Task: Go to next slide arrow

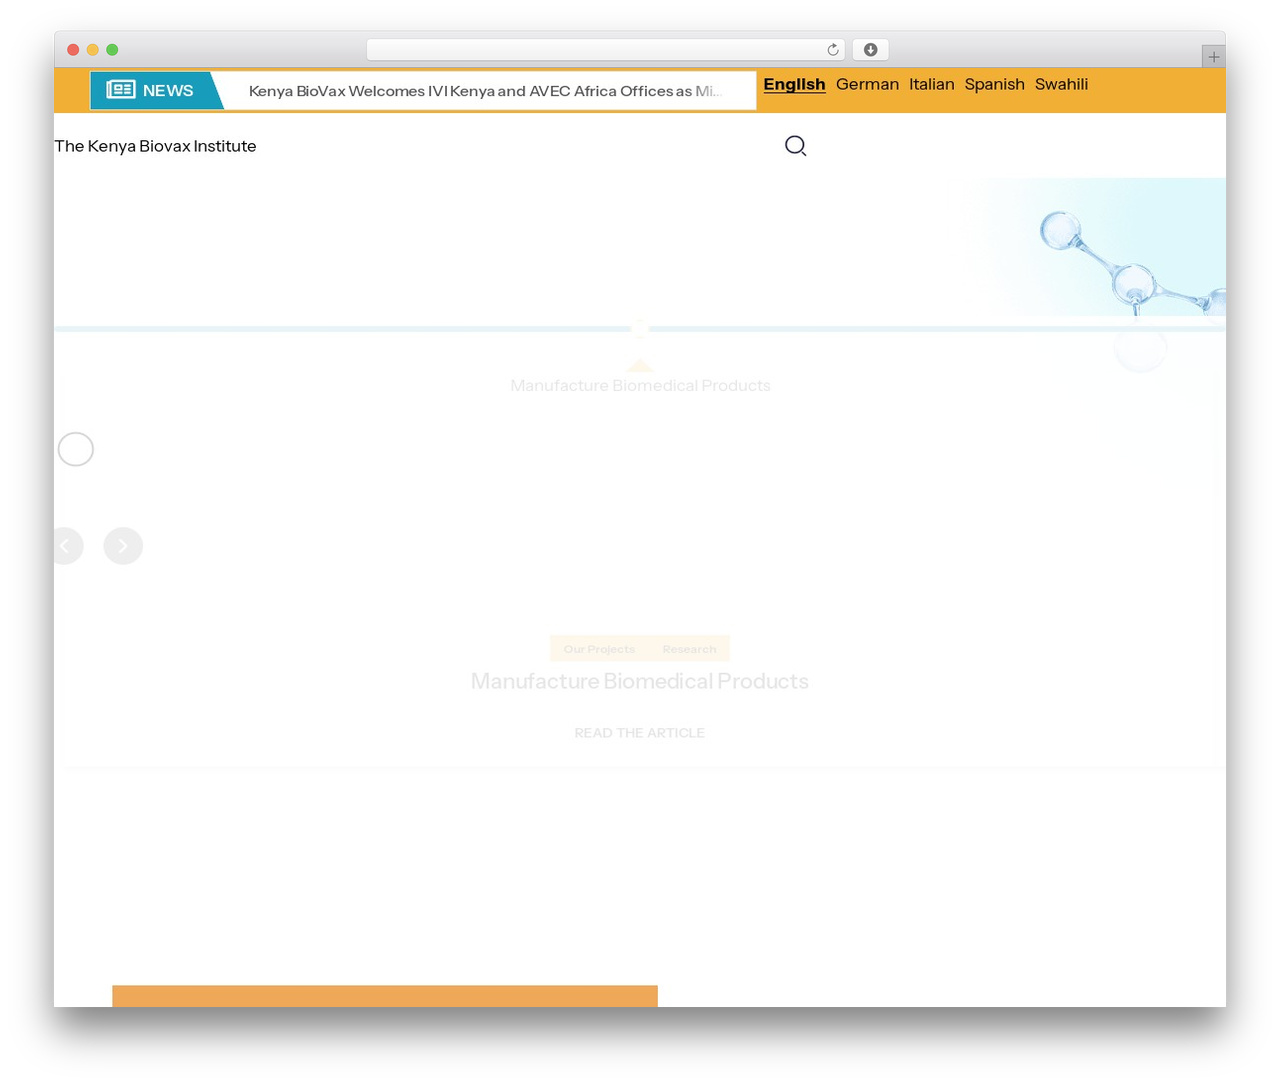Action: 123,546
